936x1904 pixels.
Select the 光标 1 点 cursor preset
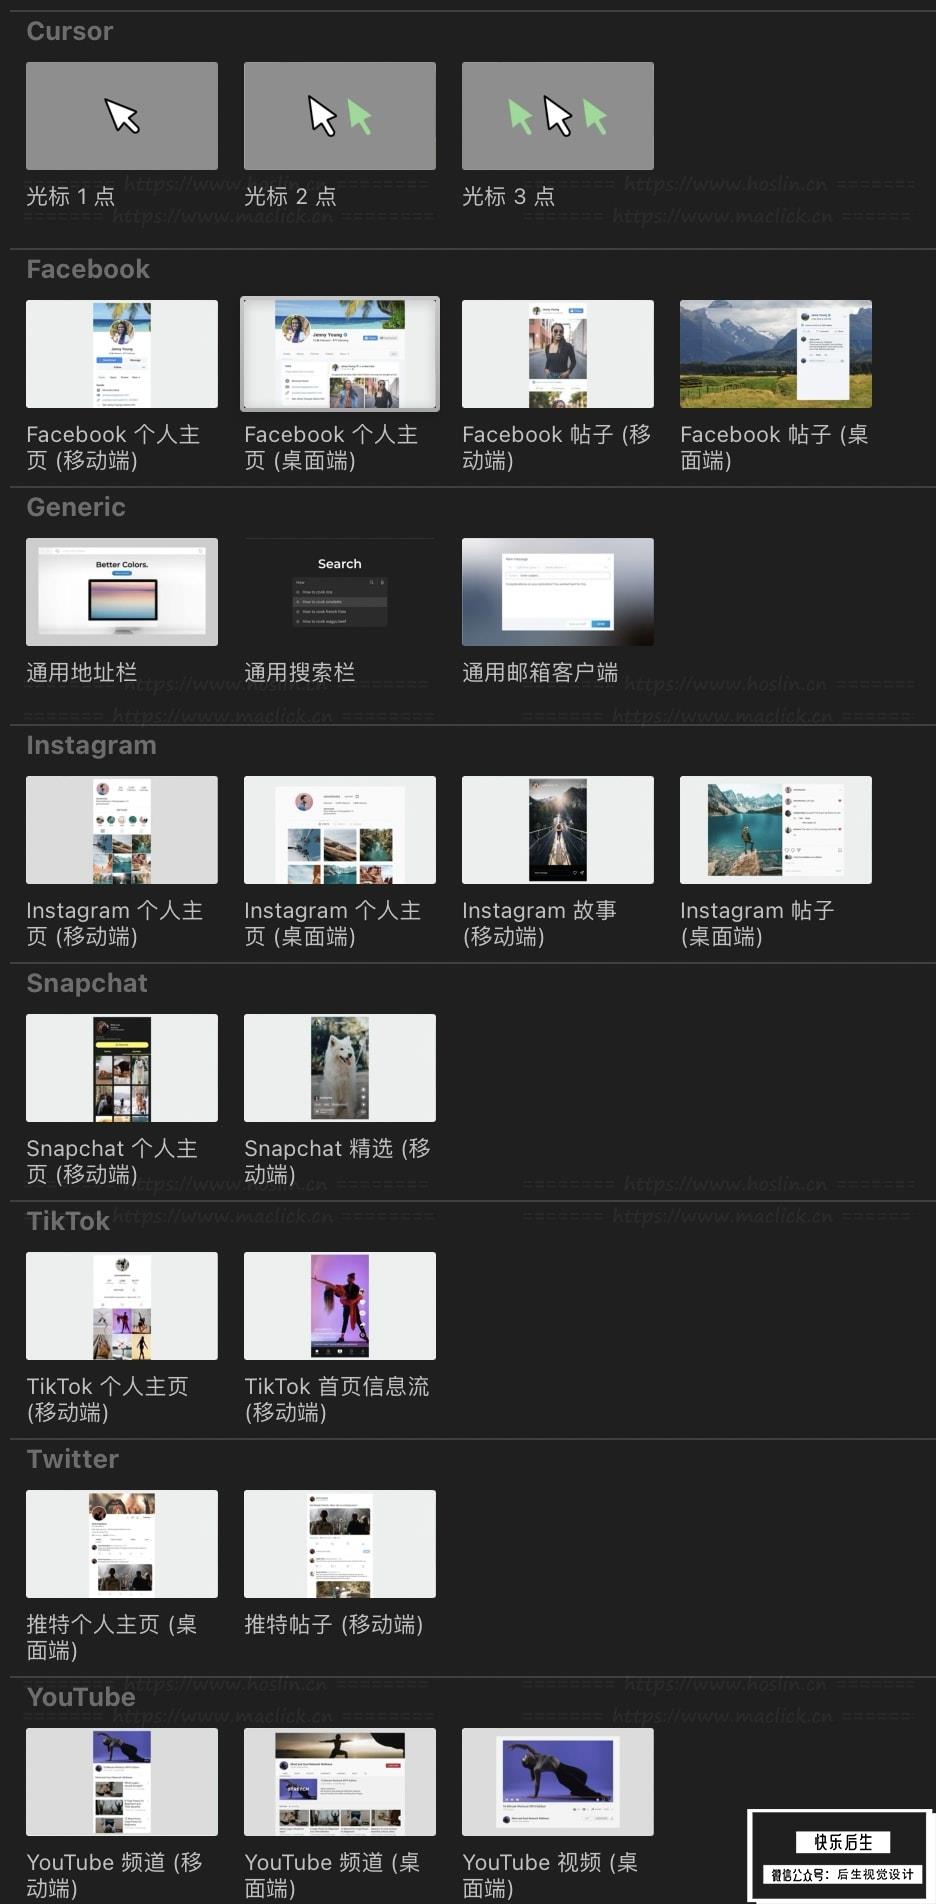click(122, 116)
